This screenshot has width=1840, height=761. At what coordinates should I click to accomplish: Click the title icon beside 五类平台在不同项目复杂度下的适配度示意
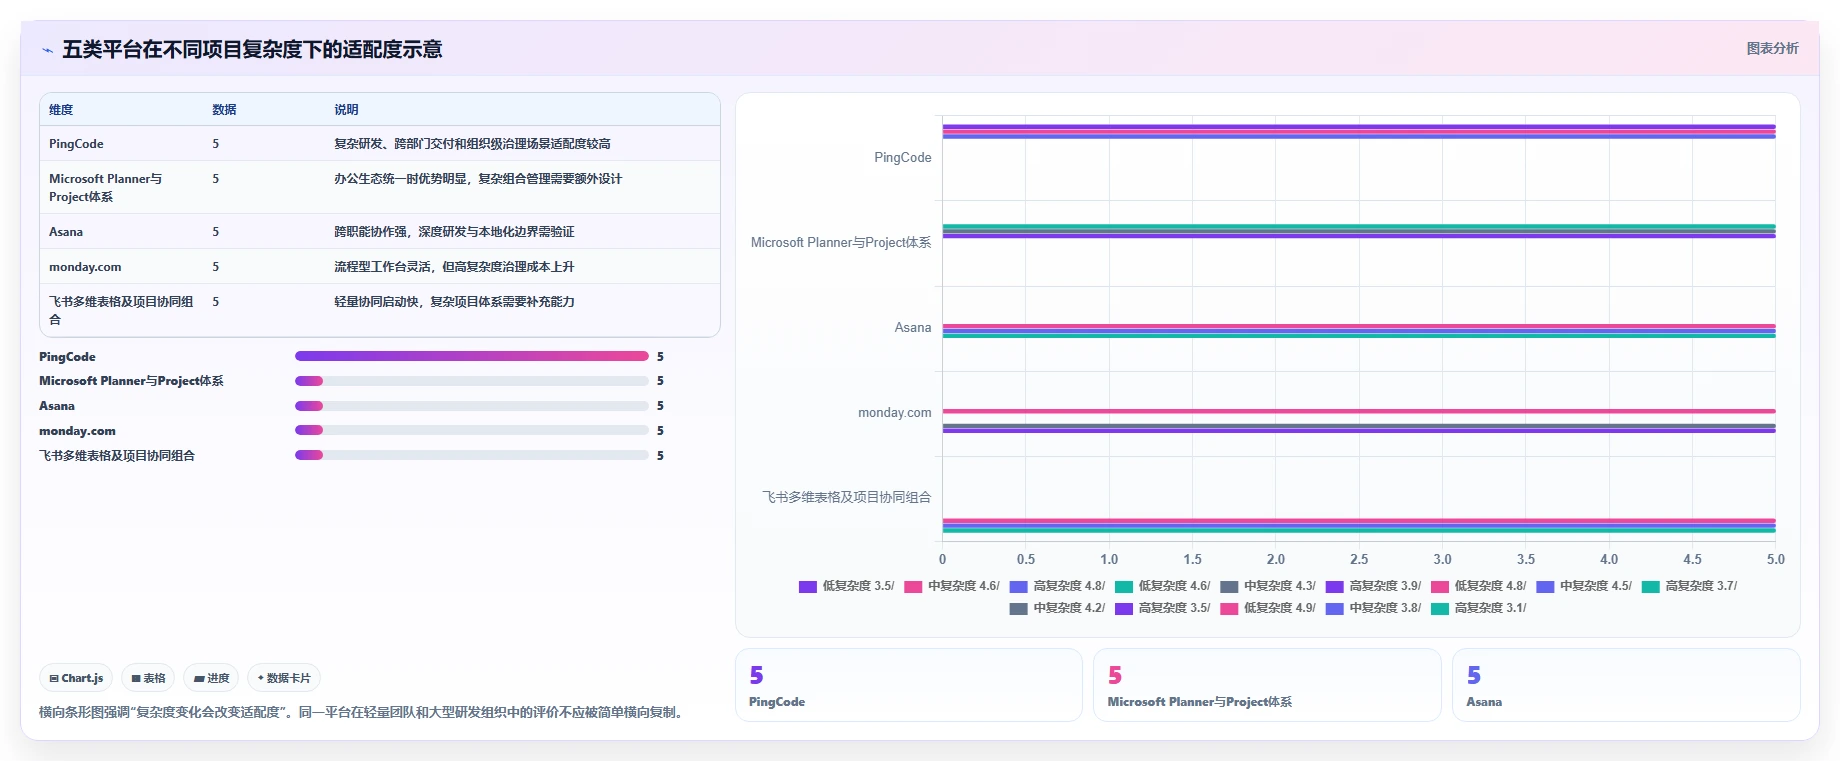pyautogui.click(x=47, y=50)
